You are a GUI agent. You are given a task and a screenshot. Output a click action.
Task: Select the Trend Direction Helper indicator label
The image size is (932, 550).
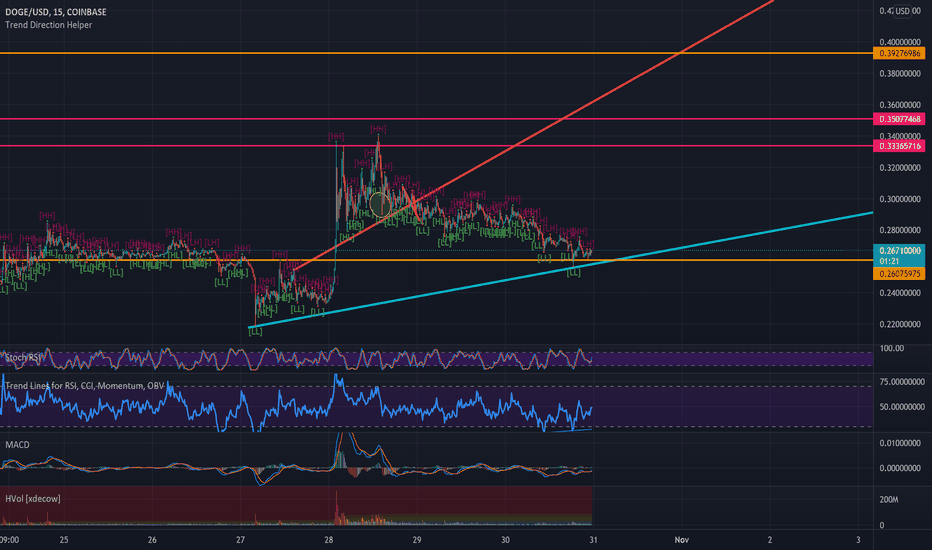(49, 25)
